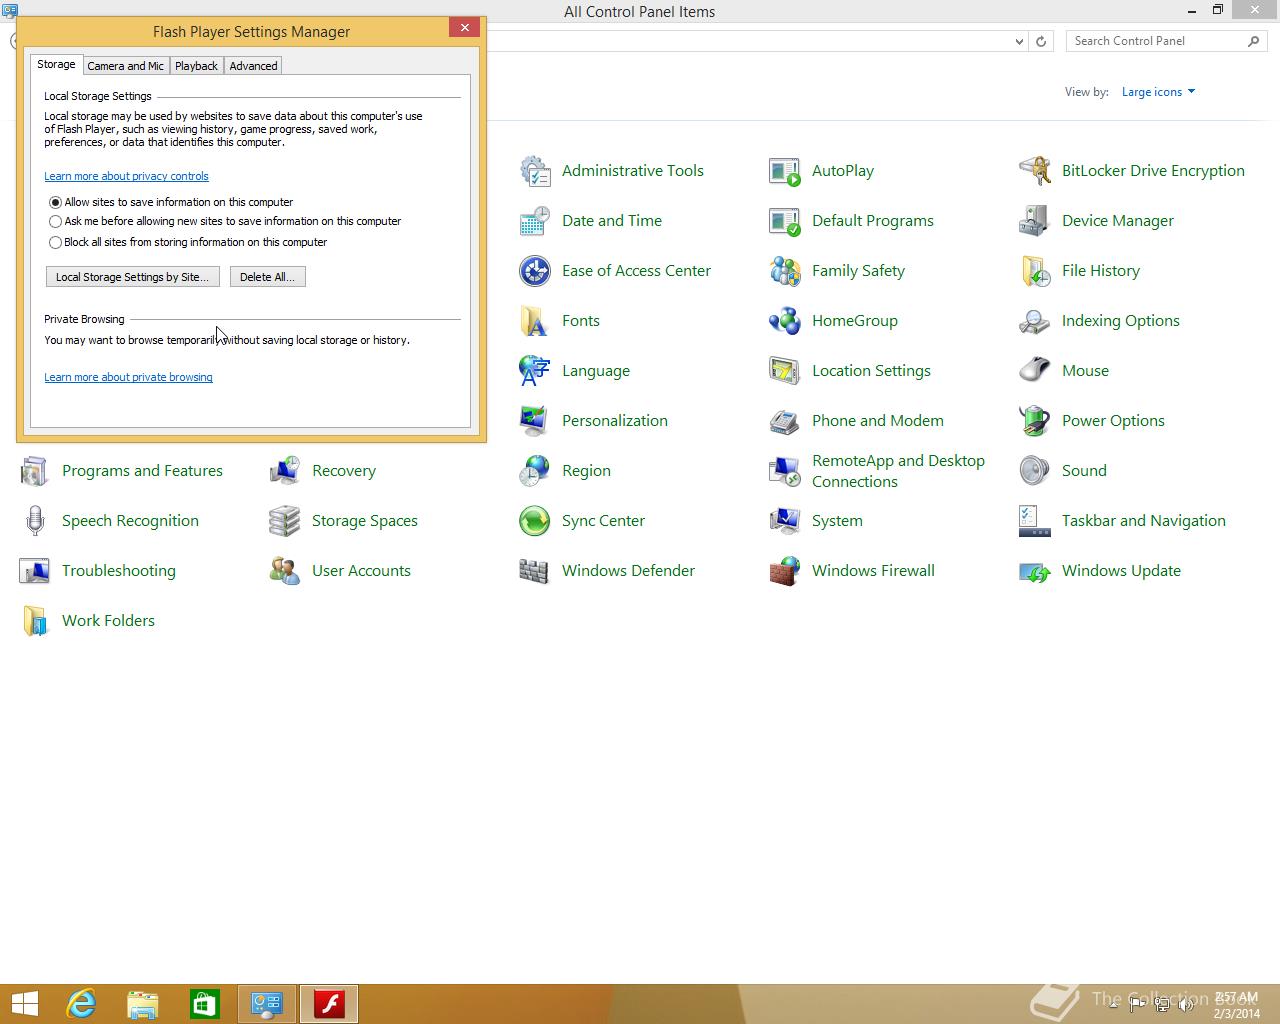Switch to Camera and Mic tab
The width and height of the screenshot is (1280, 1024).
click(126, 66)
